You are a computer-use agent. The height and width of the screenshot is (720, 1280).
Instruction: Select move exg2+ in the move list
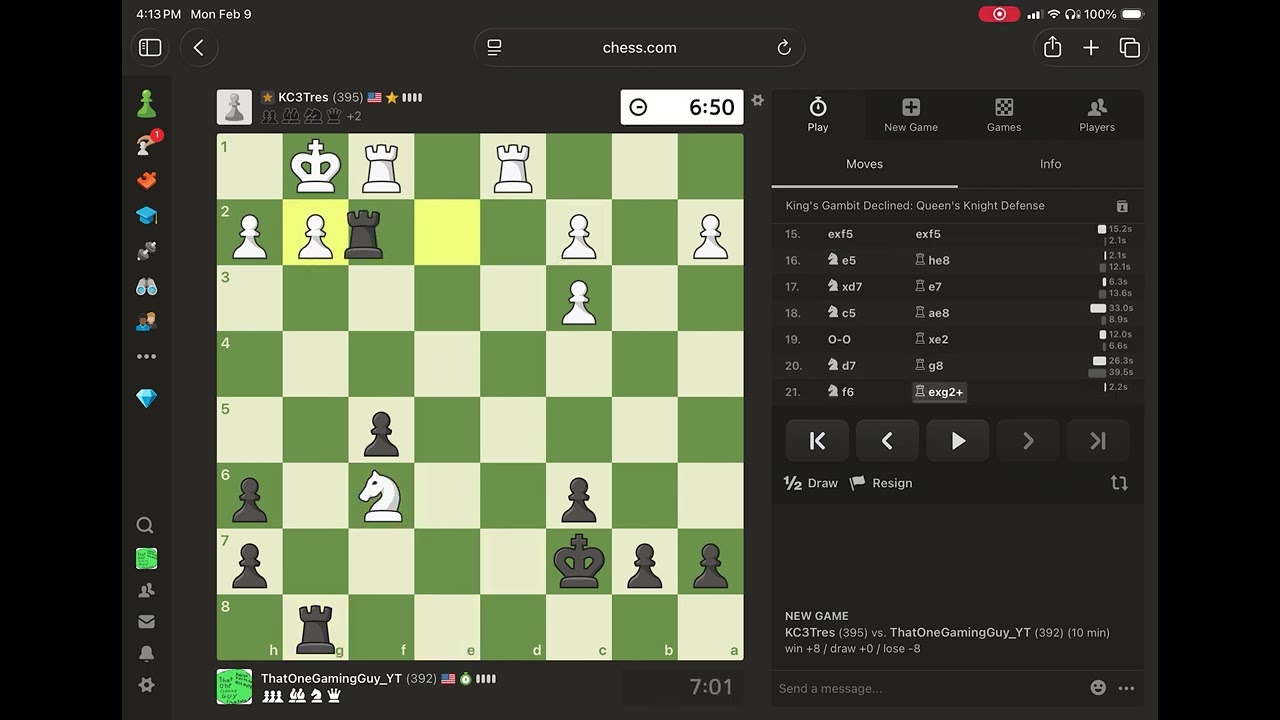[x=939, y=392]
